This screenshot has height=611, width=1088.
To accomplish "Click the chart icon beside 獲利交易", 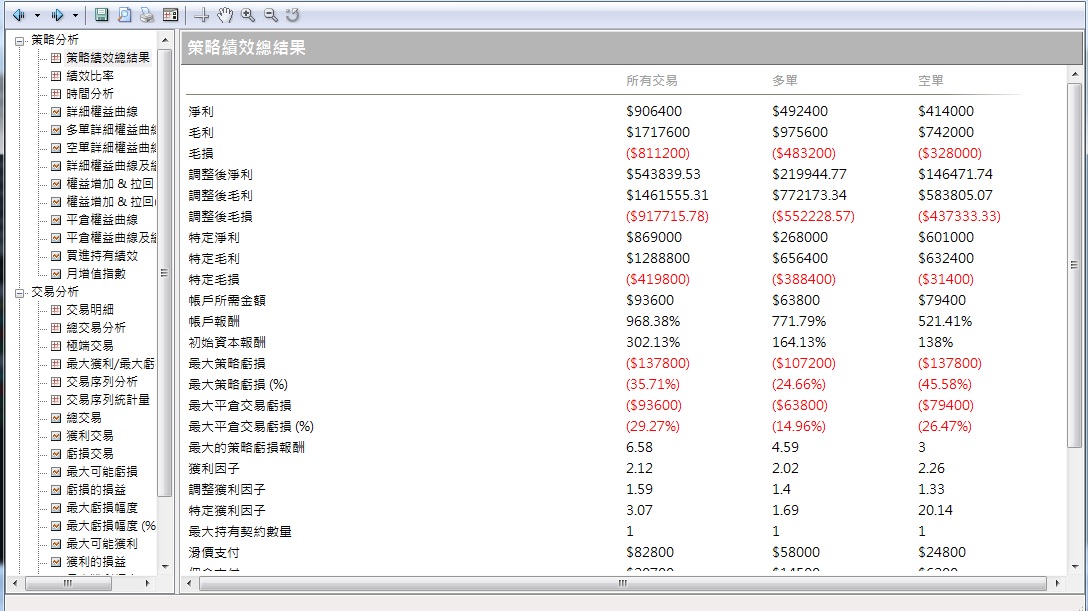I will point(56,436).
